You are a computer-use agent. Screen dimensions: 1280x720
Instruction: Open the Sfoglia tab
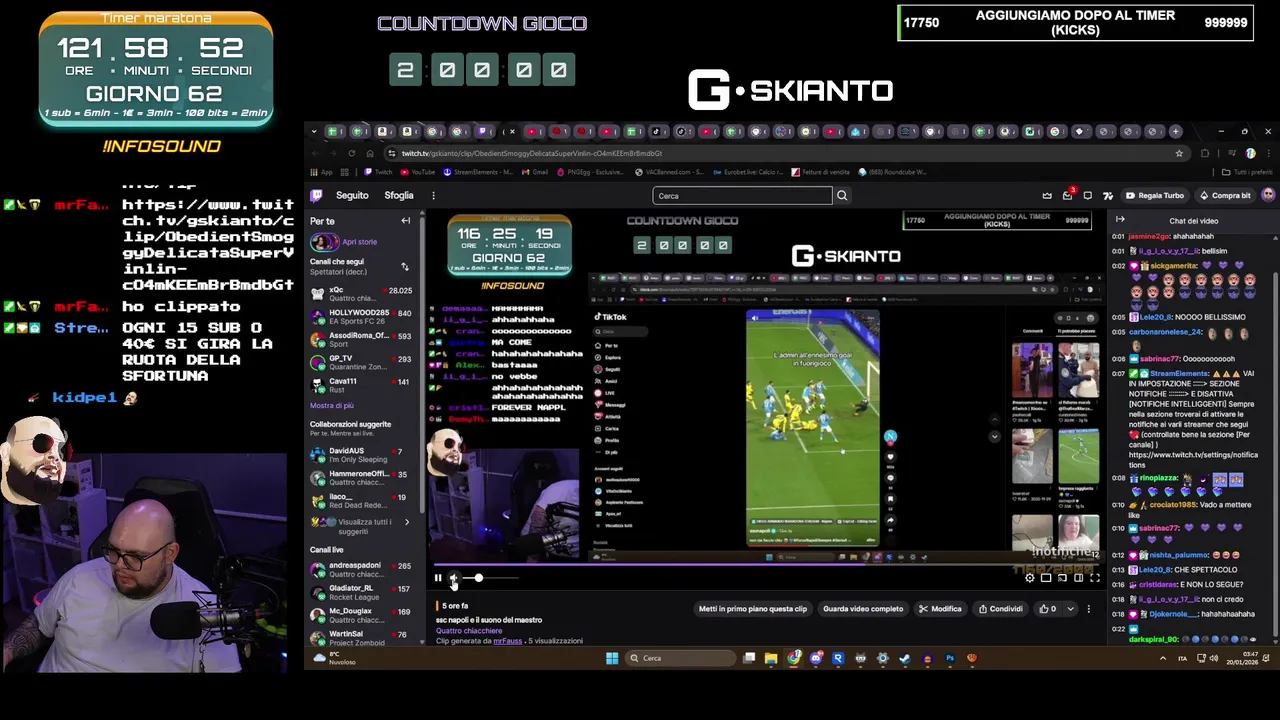399,196
